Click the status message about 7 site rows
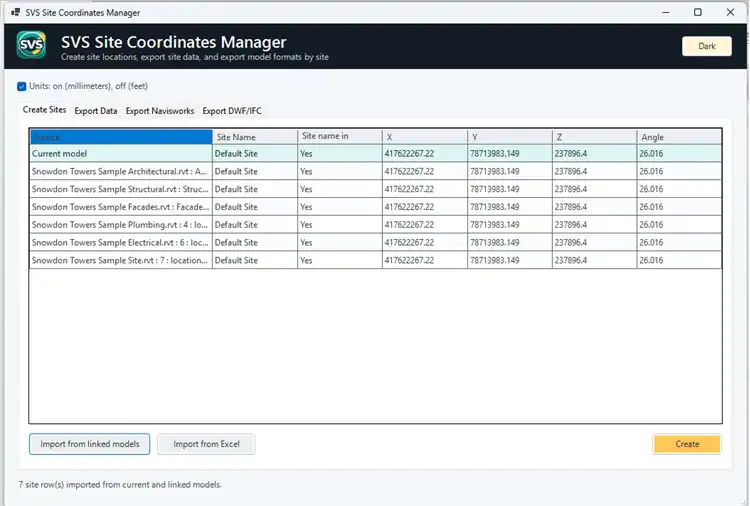Viewport: 750px width, 506px height. [x=120, y=484]
